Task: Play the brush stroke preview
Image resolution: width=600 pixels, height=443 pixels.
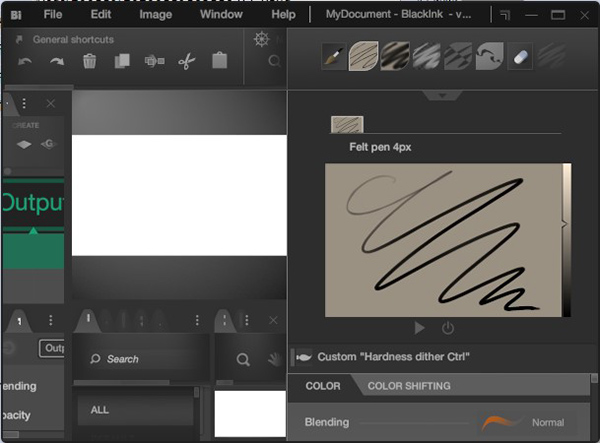Action: 420,328
